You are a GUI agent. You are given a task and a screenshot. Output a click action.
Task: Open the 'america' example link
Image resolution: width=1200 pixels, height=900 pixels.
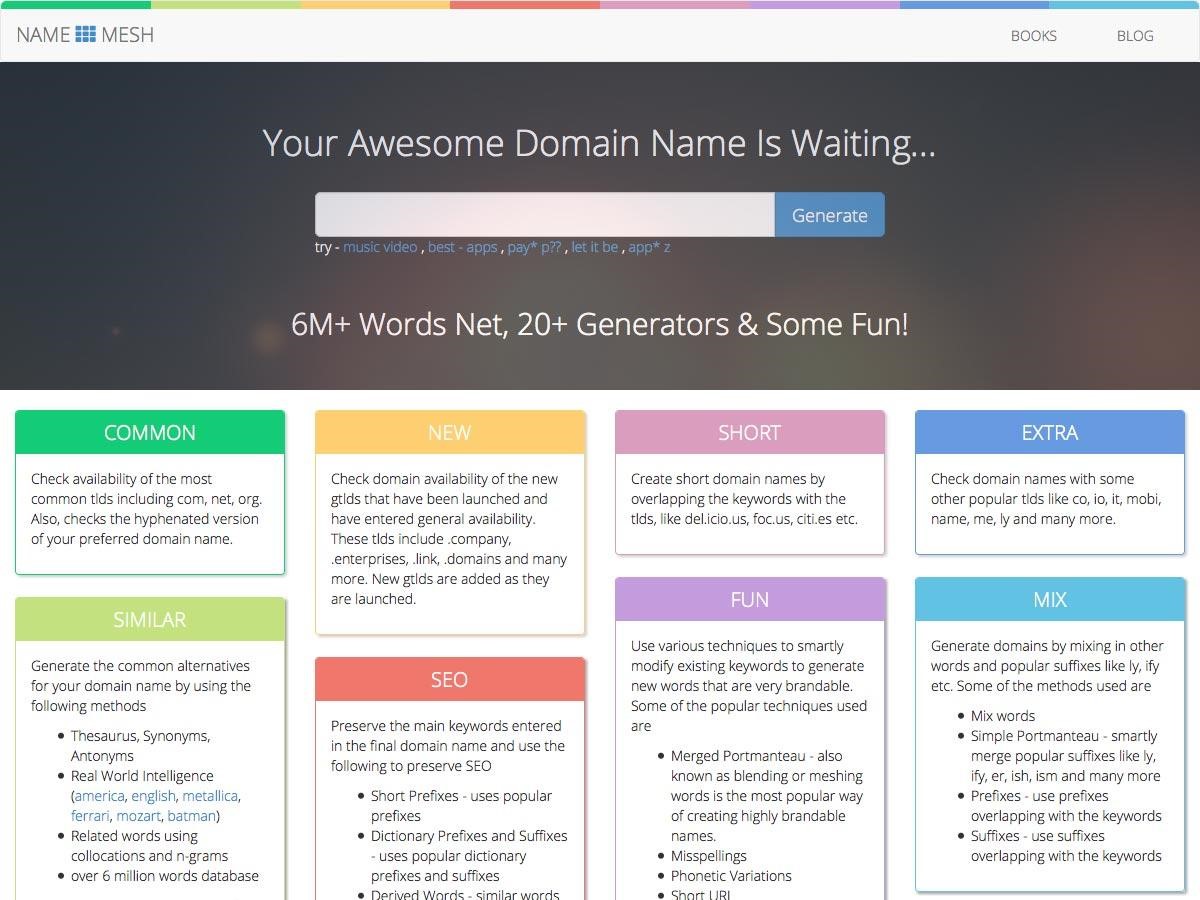(100, 796)
